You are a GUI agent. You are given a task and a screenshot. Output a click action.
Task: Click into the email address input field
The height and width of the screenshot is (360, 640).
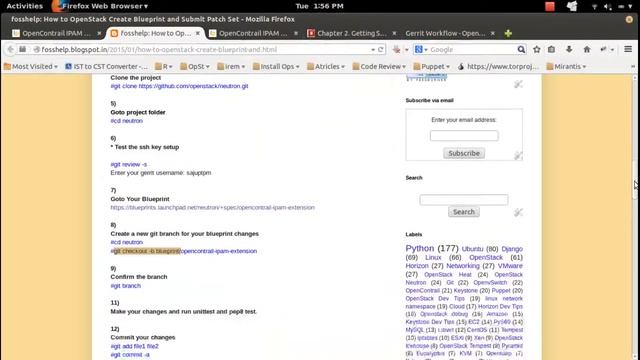coord(464,136)
